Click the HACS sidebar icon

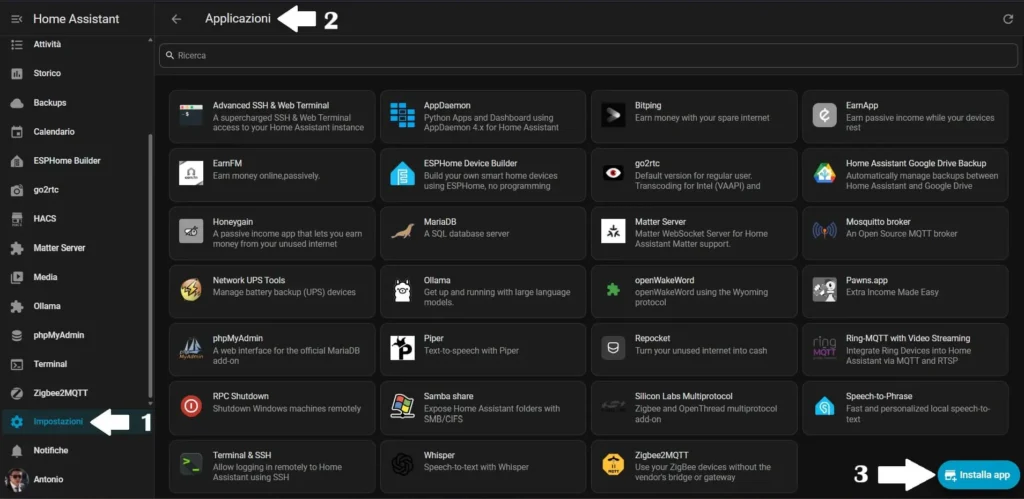pos(18,219)
